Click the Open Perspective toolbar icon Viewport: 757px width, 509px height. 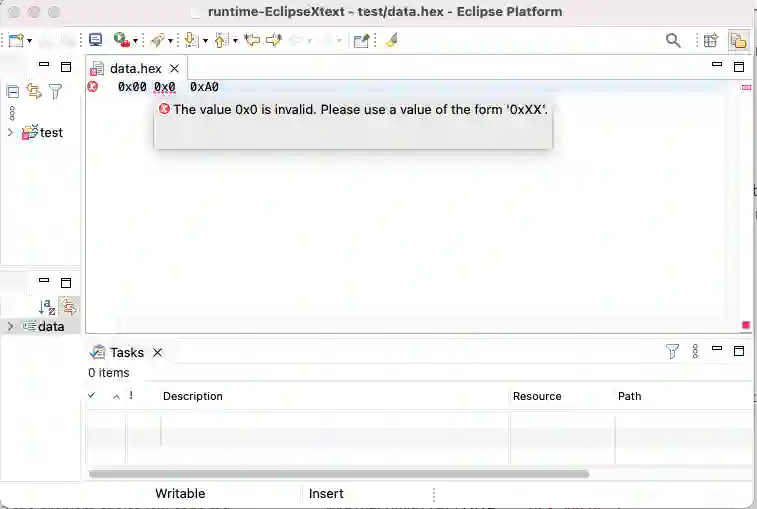tap(711, 40)
